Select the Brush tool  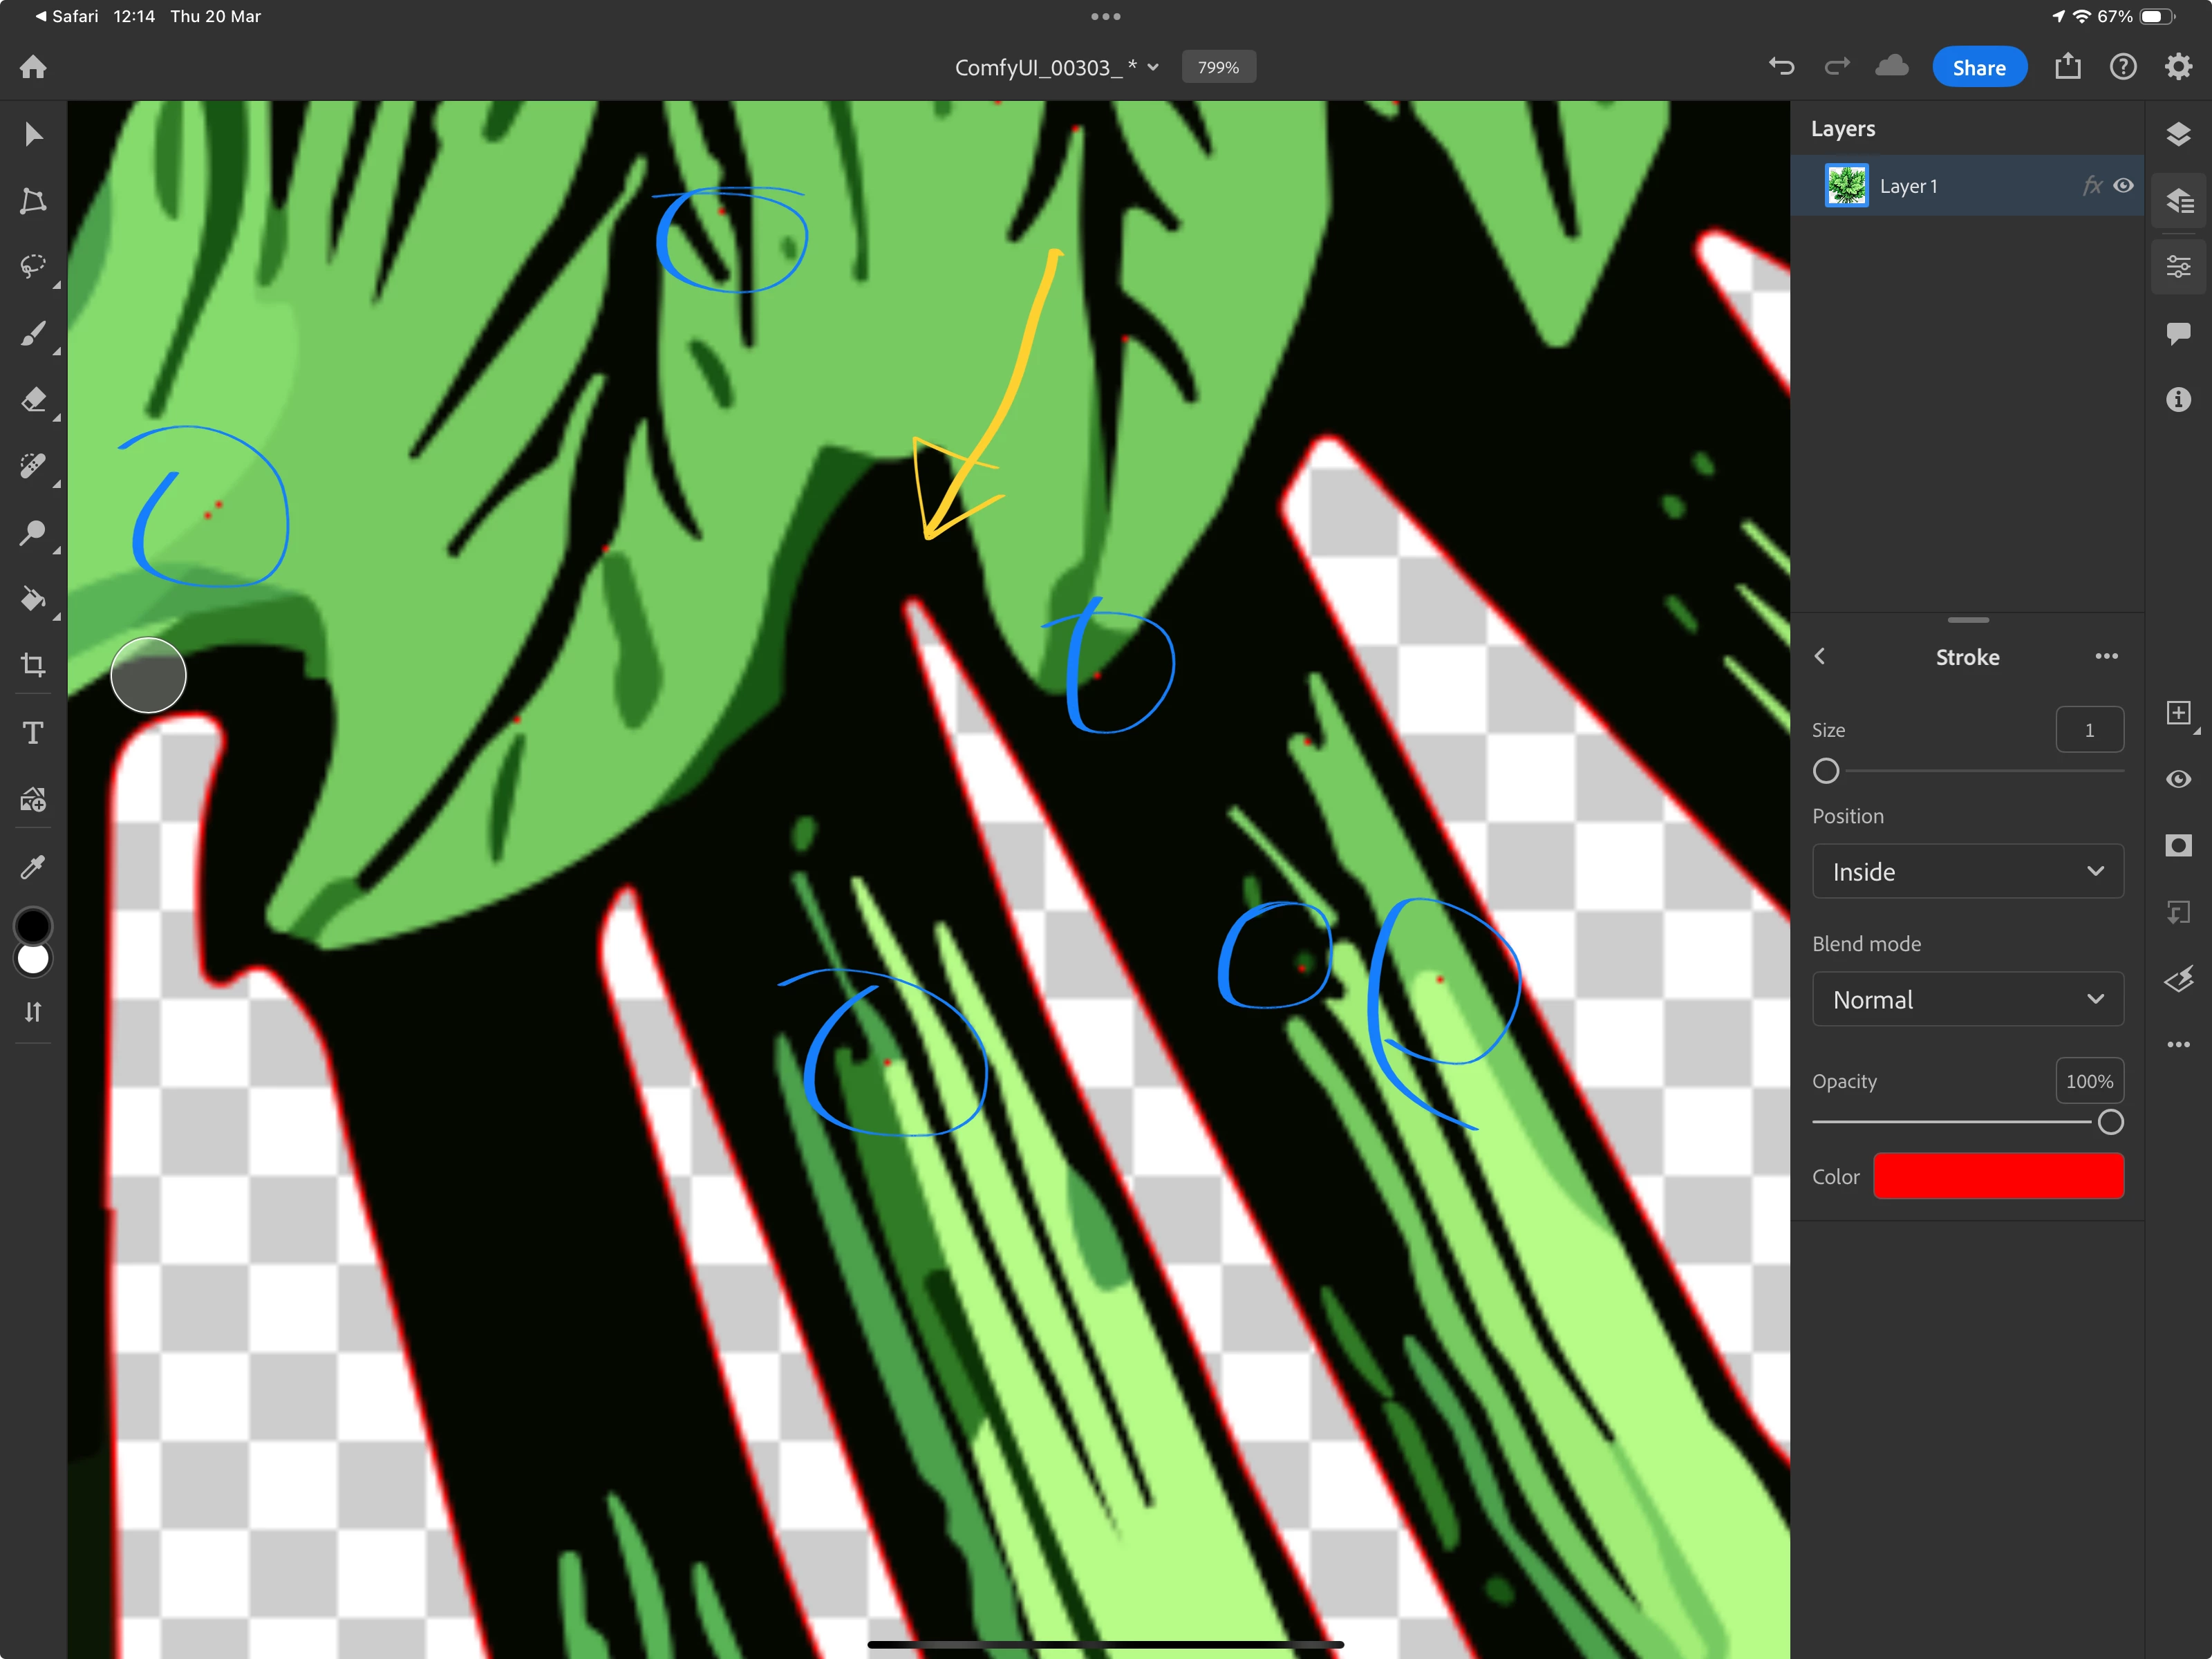(33, 333)
